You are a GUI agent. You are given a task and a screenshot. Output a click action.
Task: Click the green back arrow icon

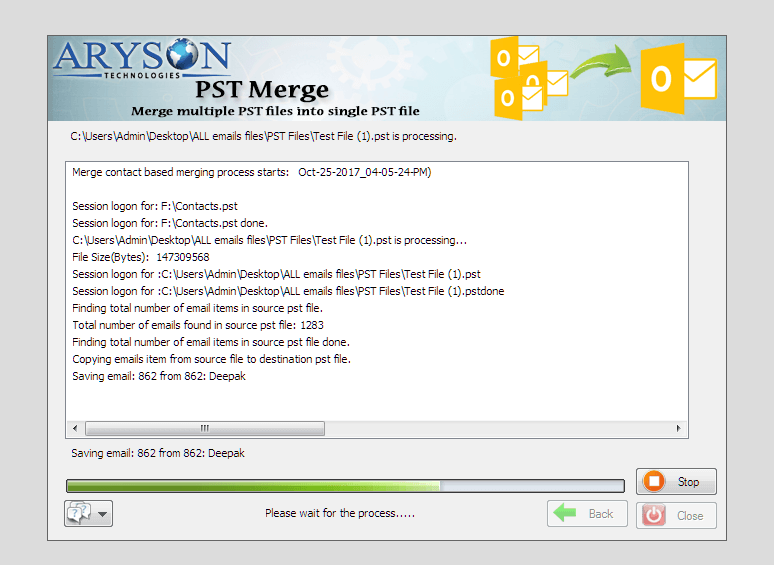pyautogui.click(x=565, y=513)
